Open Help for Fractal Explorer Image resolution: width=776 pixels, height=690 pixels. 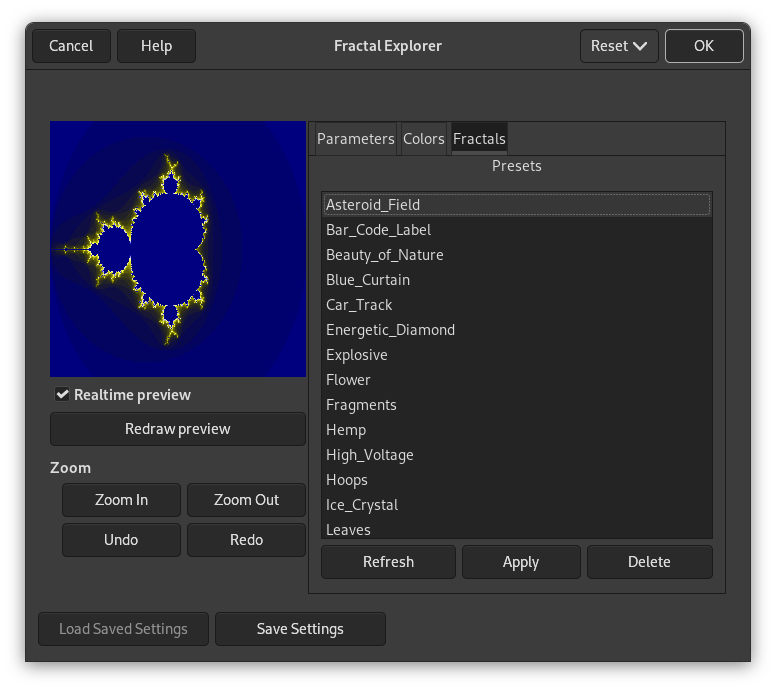coord(156,46)
